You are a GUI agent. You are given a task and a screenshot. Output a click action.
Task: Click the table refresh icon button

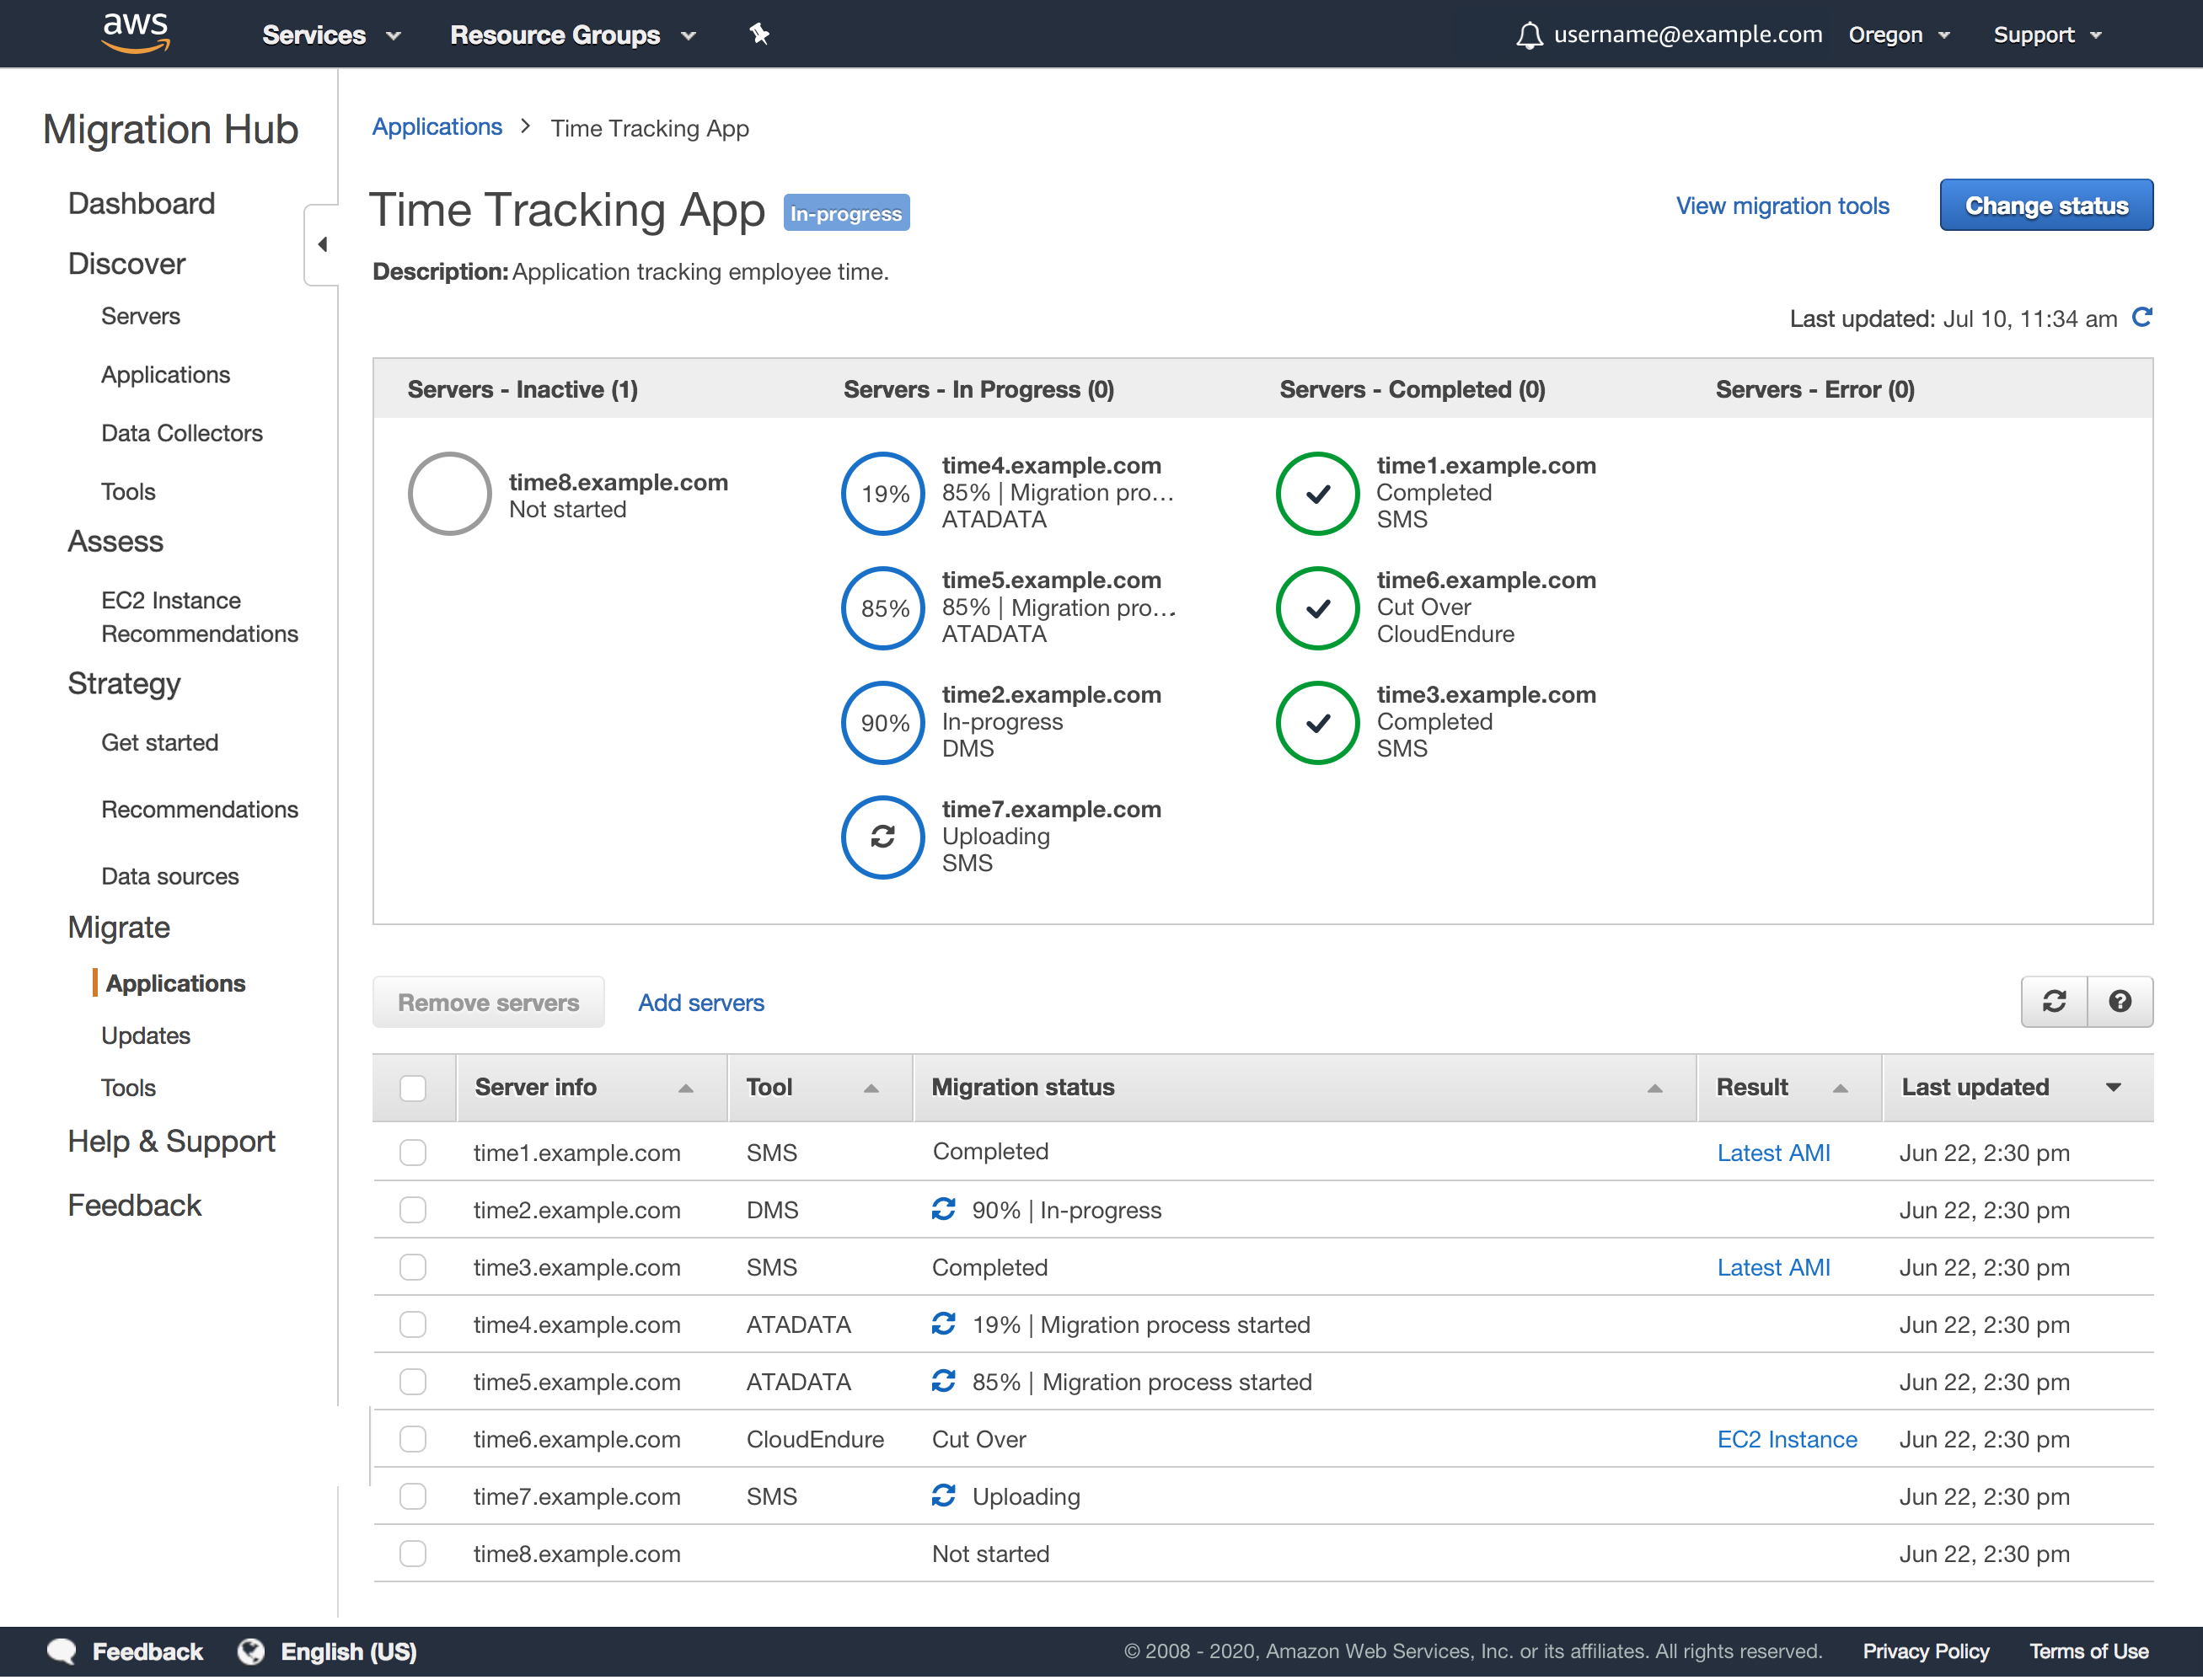(2054, 1002)
